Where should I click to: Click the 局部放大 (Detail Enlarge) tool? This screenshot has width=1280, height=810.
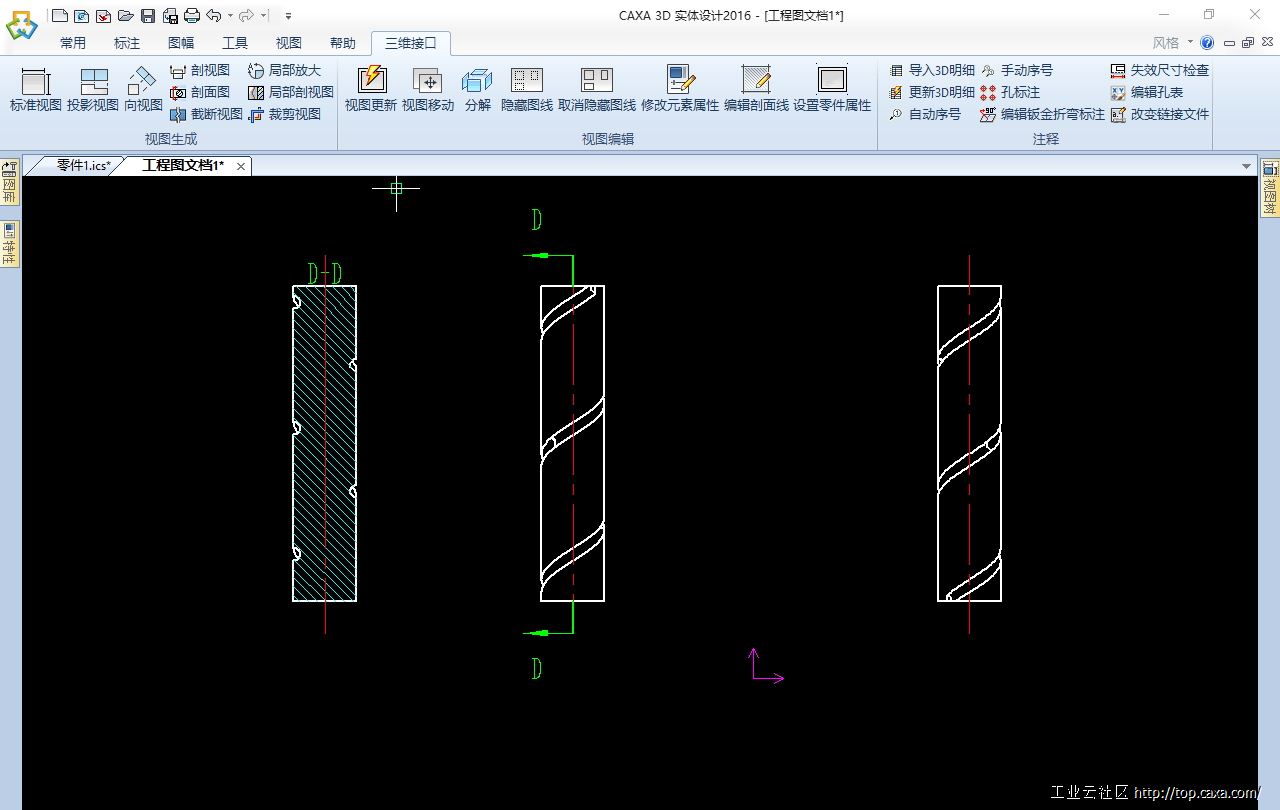tap(284, 70)
